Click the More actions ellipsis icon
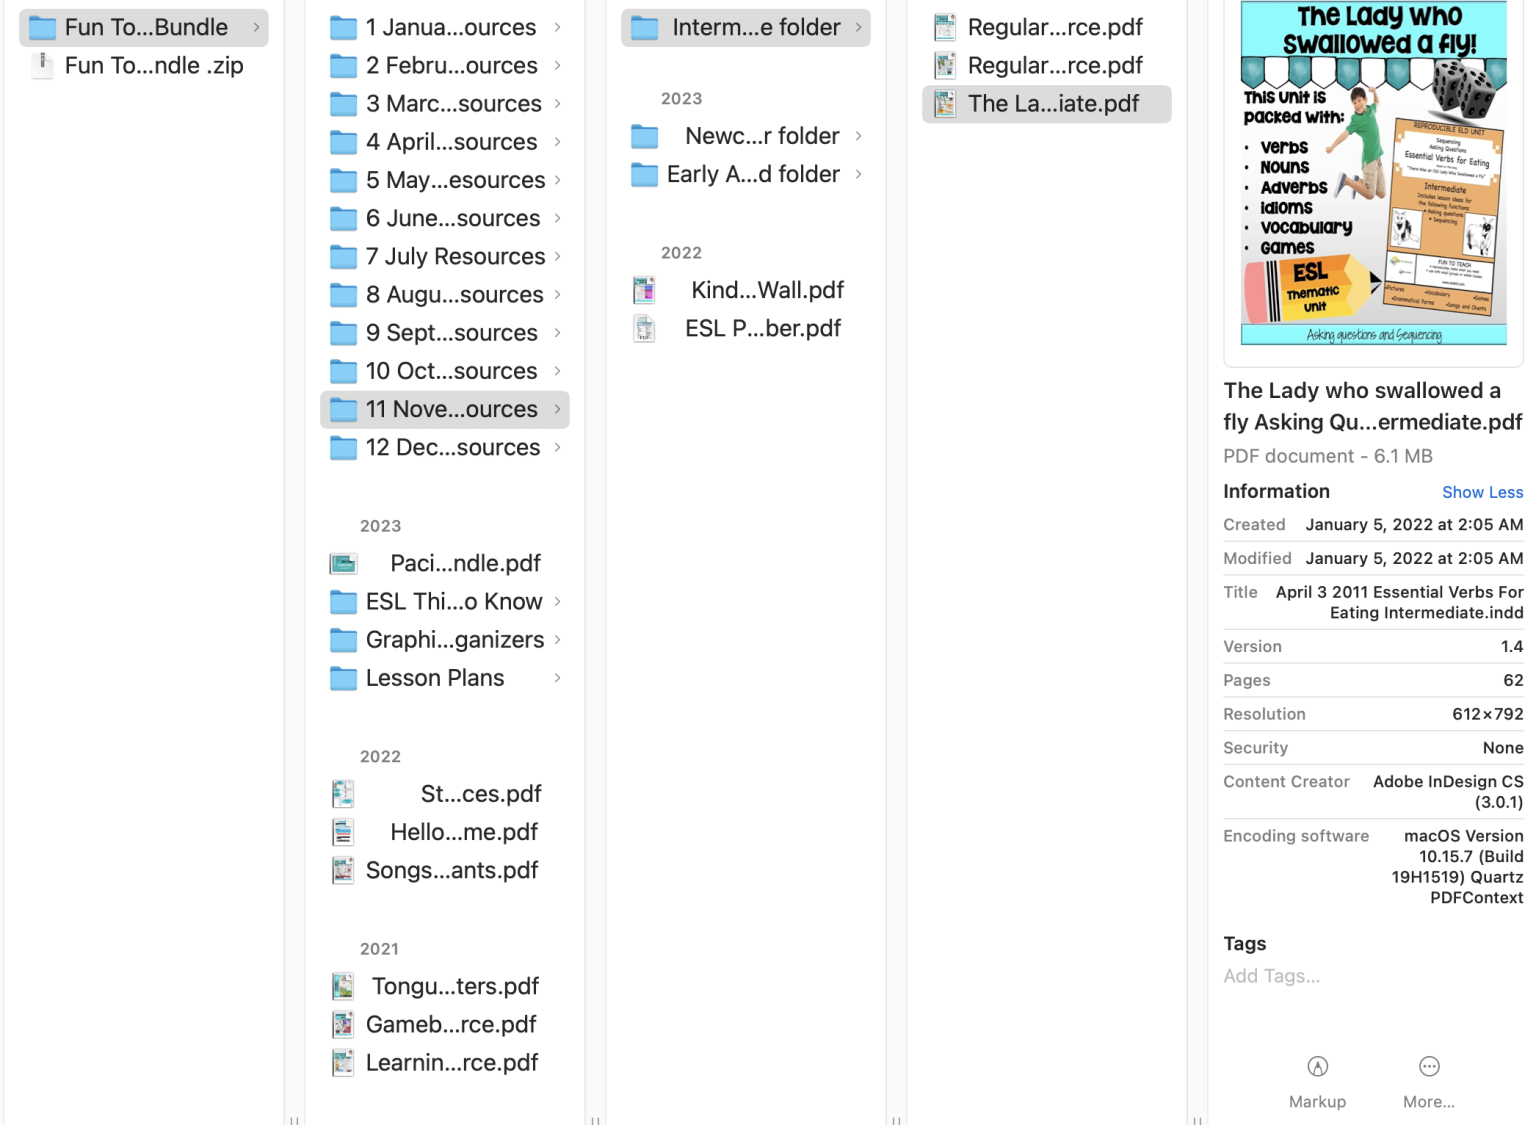1536x1125 pixels. pos(1429,1067)
